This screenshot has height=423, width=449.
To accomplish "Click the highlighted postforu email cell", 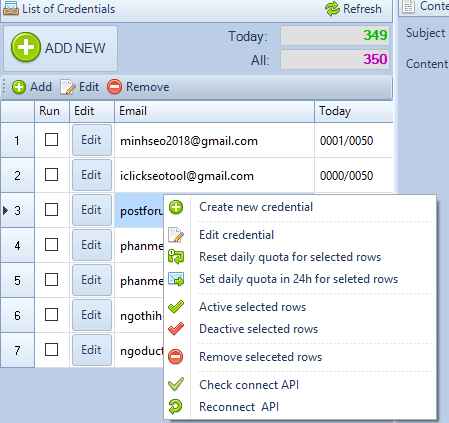I will [x=139, y=210].
